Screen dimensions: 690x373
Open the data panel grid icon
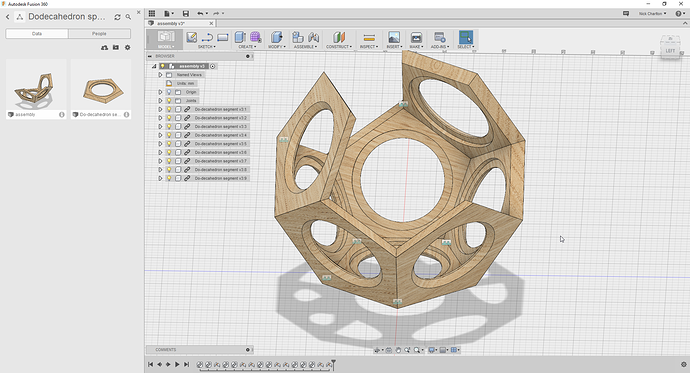coord(152,14)
